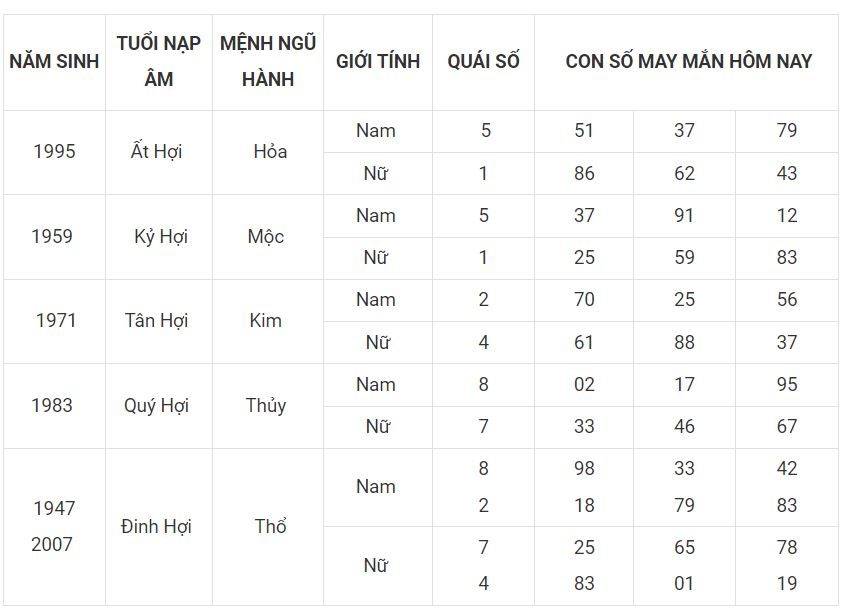Select the CON SỐ MAY MẮN HÔM NAY header
This screenshot has height=609, width=845.
[x=688, y=61]
